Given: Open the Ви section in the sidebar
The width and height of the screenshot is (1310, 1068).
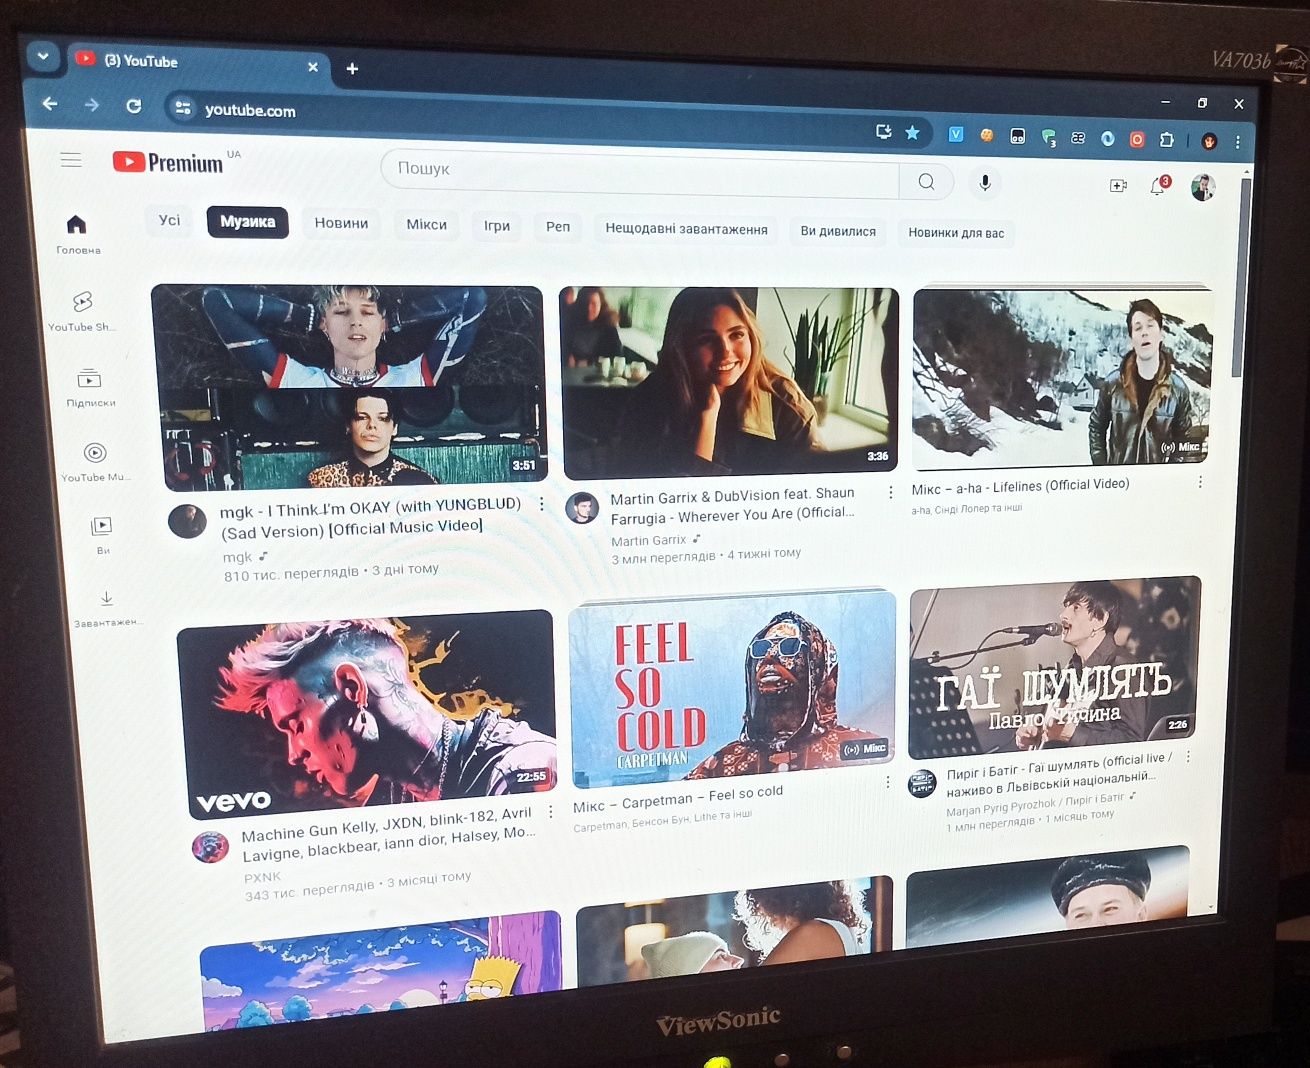Looking at the screenshot, I should click(102, 535).
